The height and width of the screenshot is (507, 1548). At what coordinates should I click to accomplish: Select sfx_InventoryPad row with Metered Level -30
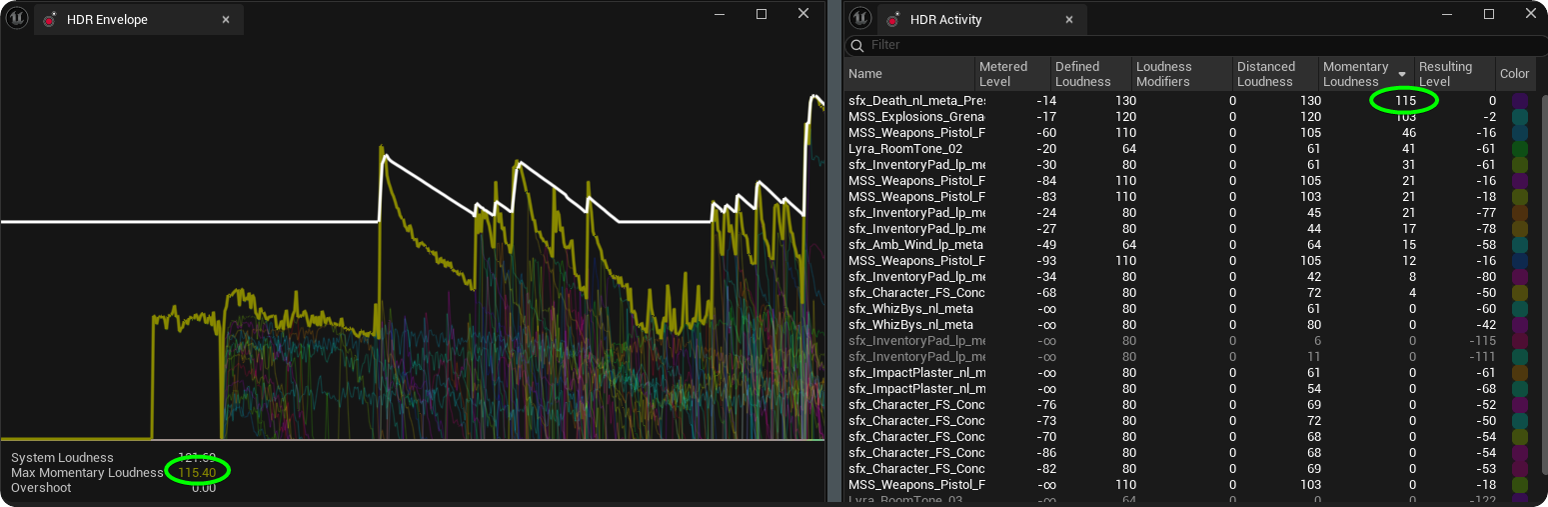point(1190,165)
